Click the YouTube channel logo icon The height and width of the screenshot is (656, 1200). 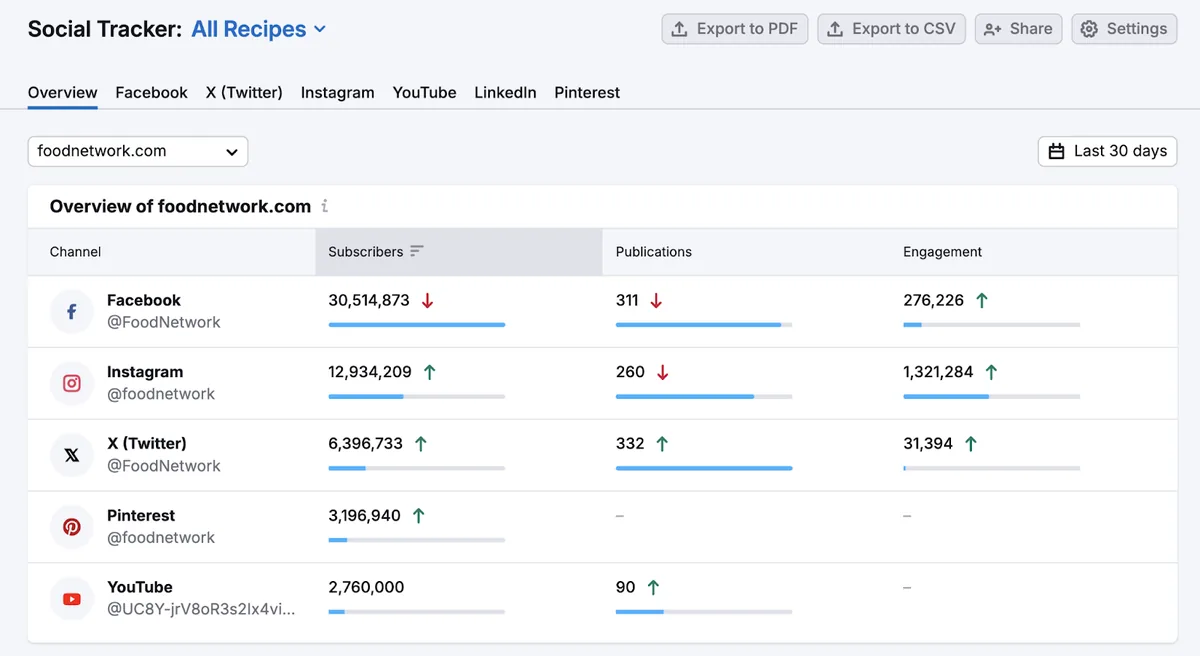(72, 599)
